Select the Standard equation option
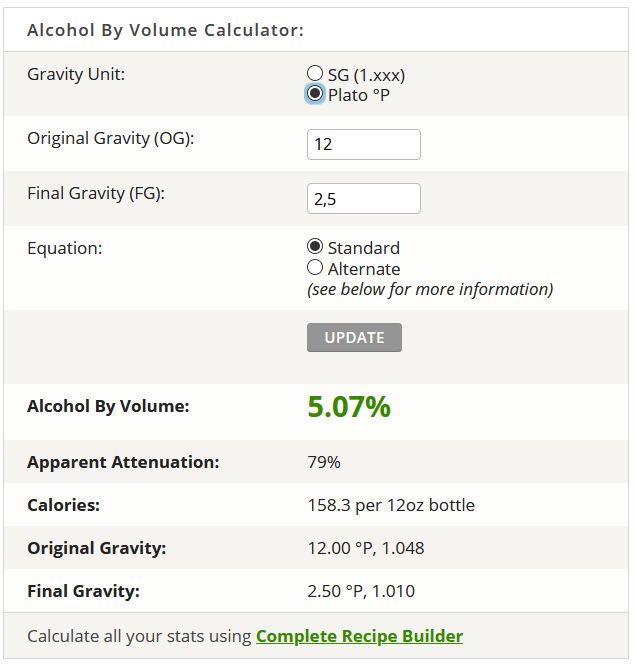Viewport: 635px width, 669px height. pyautogui.click(x=315, y=247)
